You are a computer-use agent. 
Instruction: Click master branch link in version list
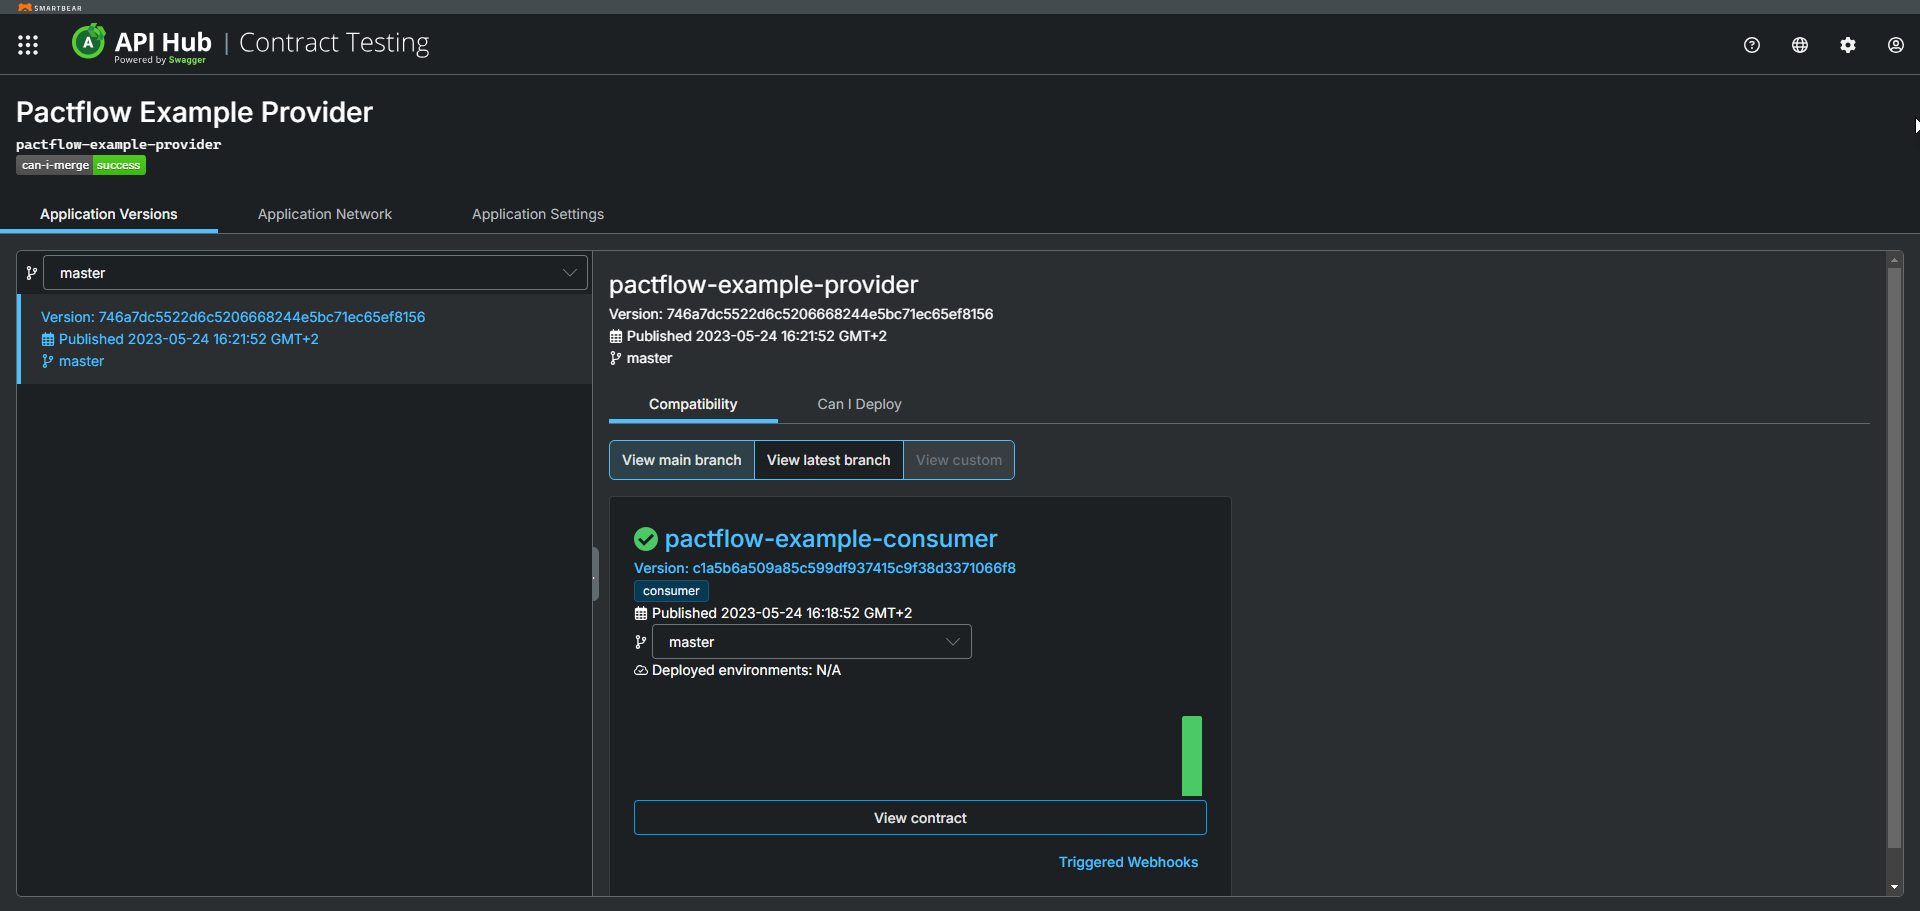tap(81, 361)
